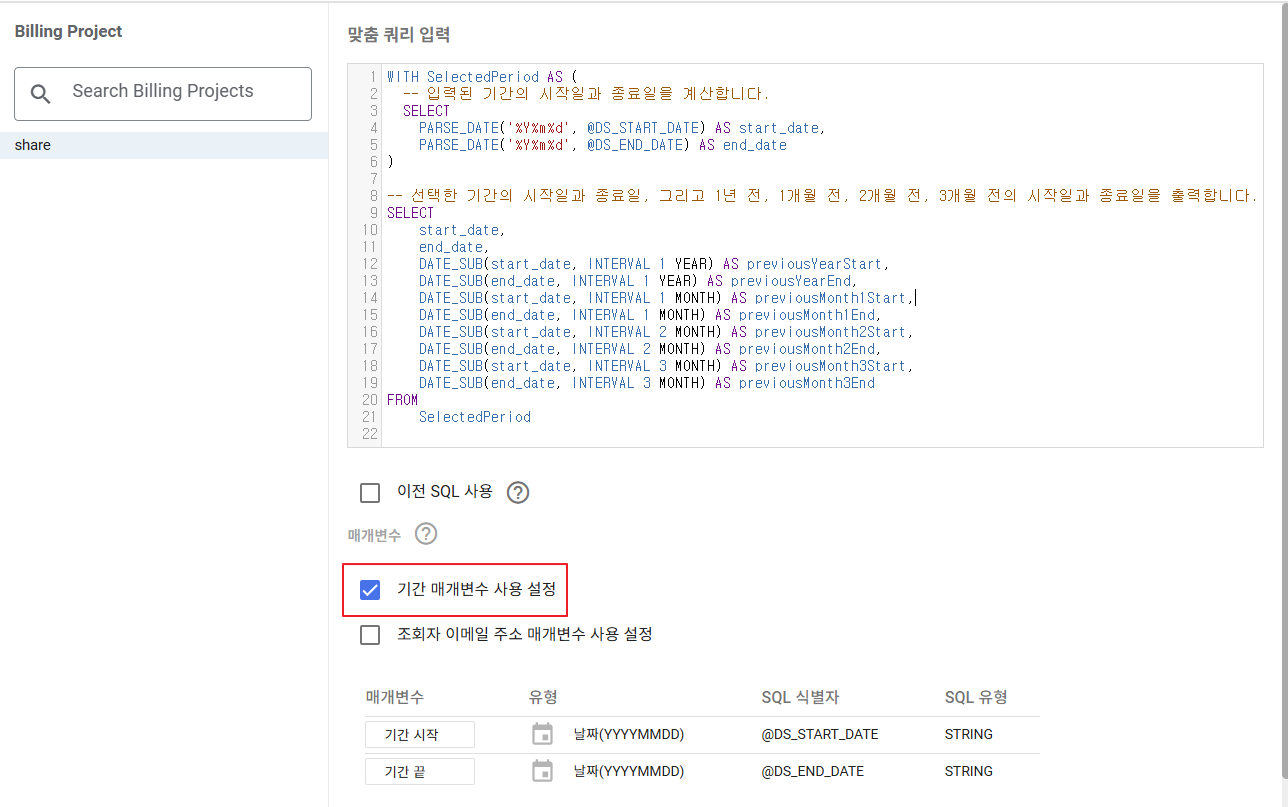Click calendar icon in 기간 시작 row
This screenshot has width=1288, height=807.
542,734
